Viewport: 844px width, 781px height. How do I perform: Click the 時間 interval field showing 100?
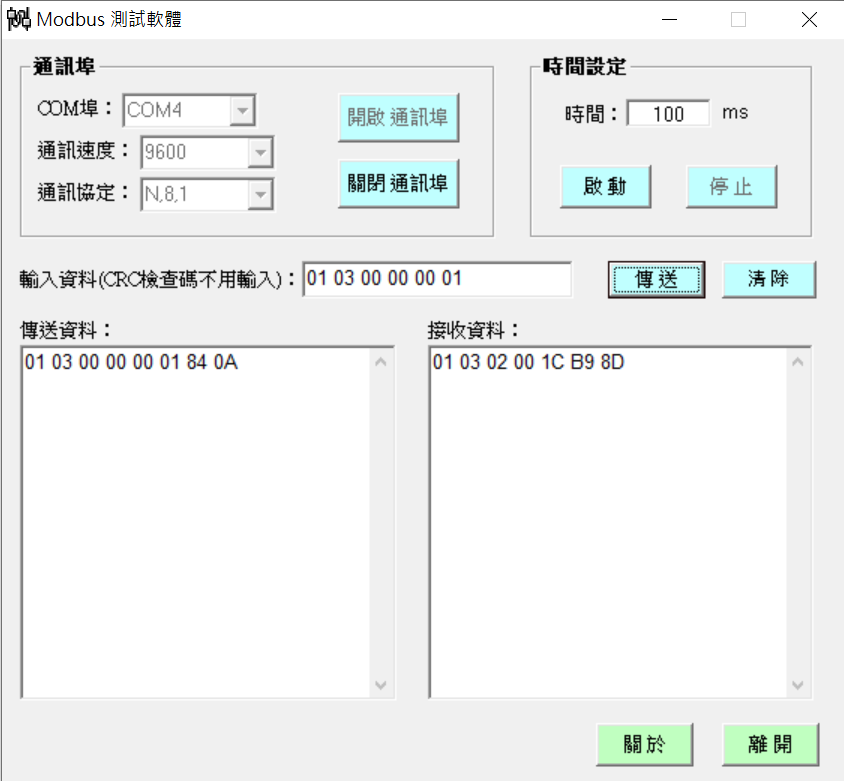(x=667, y=114)
